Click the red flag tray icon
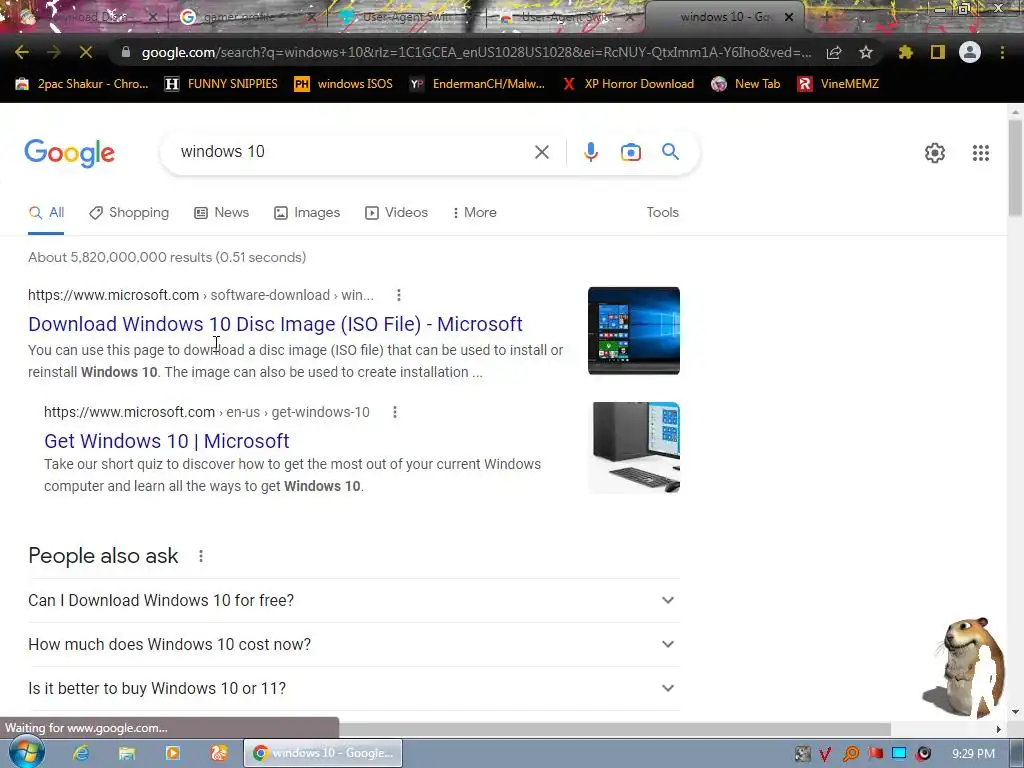Image resolution: width=1024 pixels, height=768 pixels. [875, 754]
